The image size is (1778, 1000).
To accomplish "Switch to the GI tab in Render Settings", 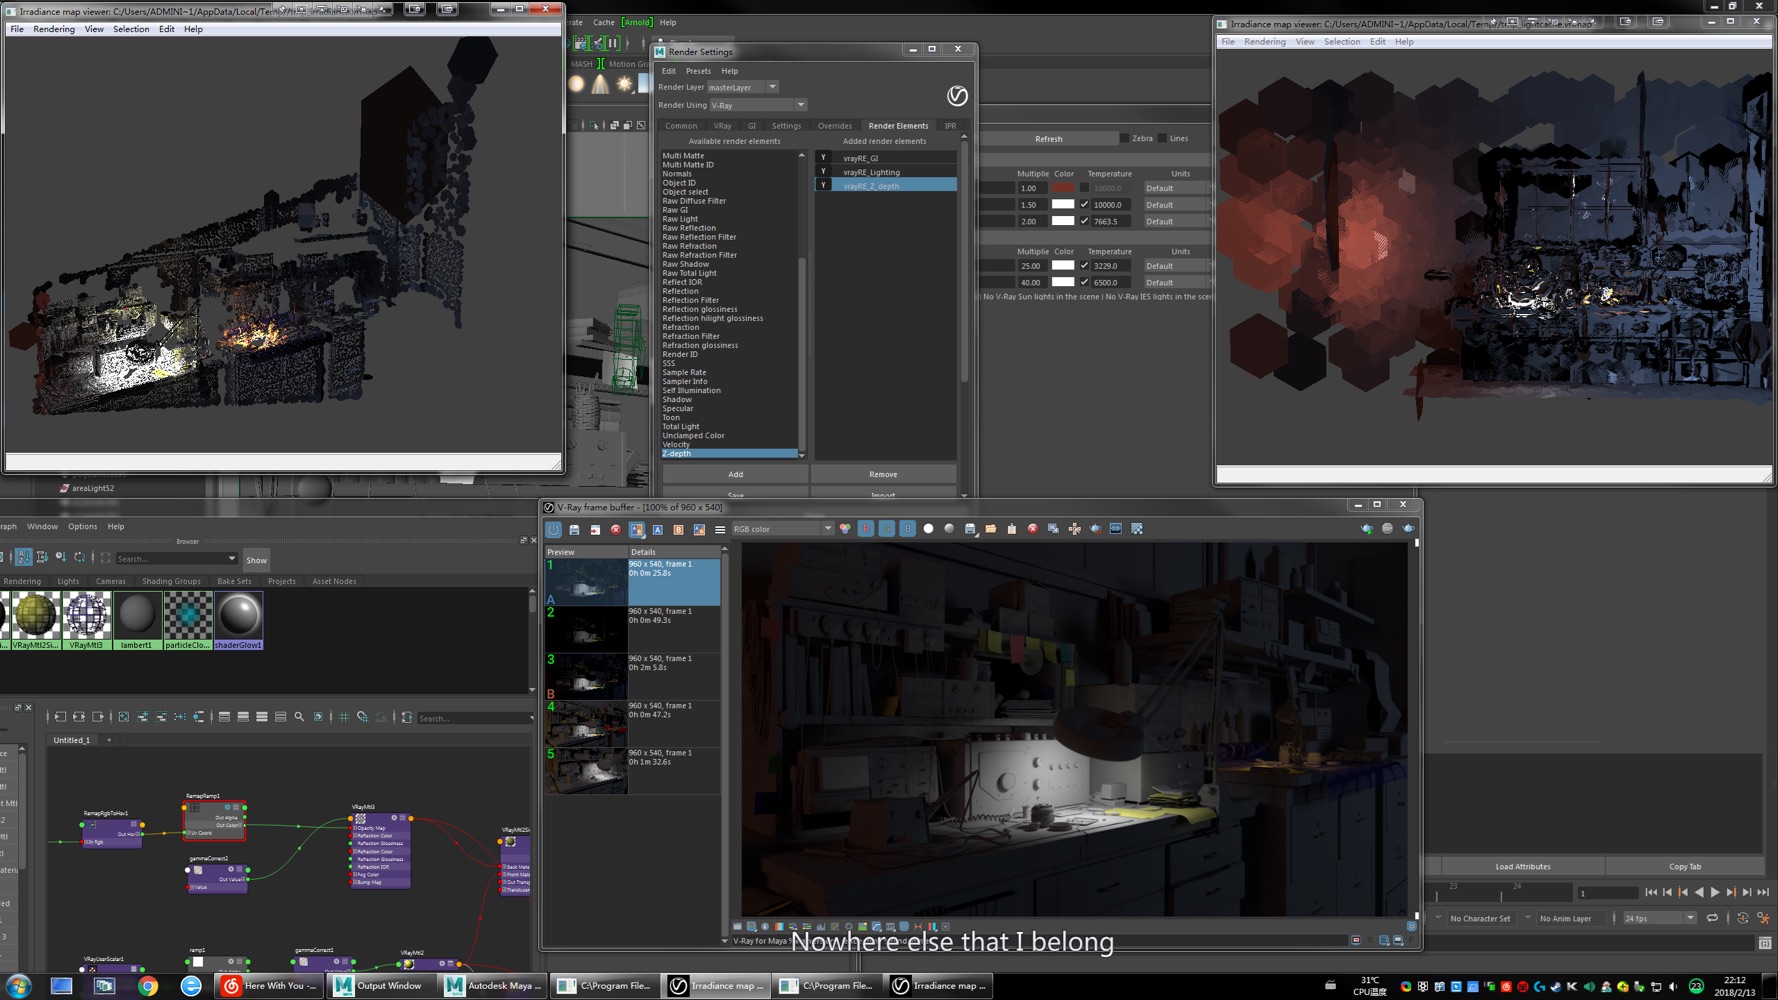I will 752,126.
